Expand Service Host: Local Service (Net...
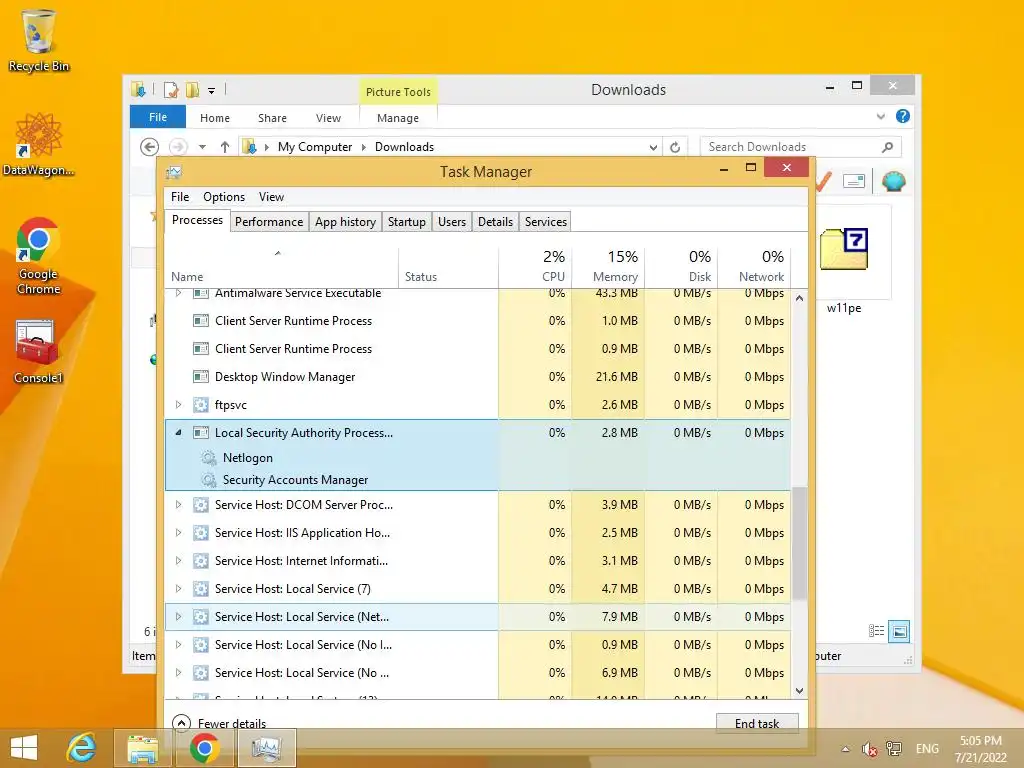 pyautogui.click(x=178, y=616)
